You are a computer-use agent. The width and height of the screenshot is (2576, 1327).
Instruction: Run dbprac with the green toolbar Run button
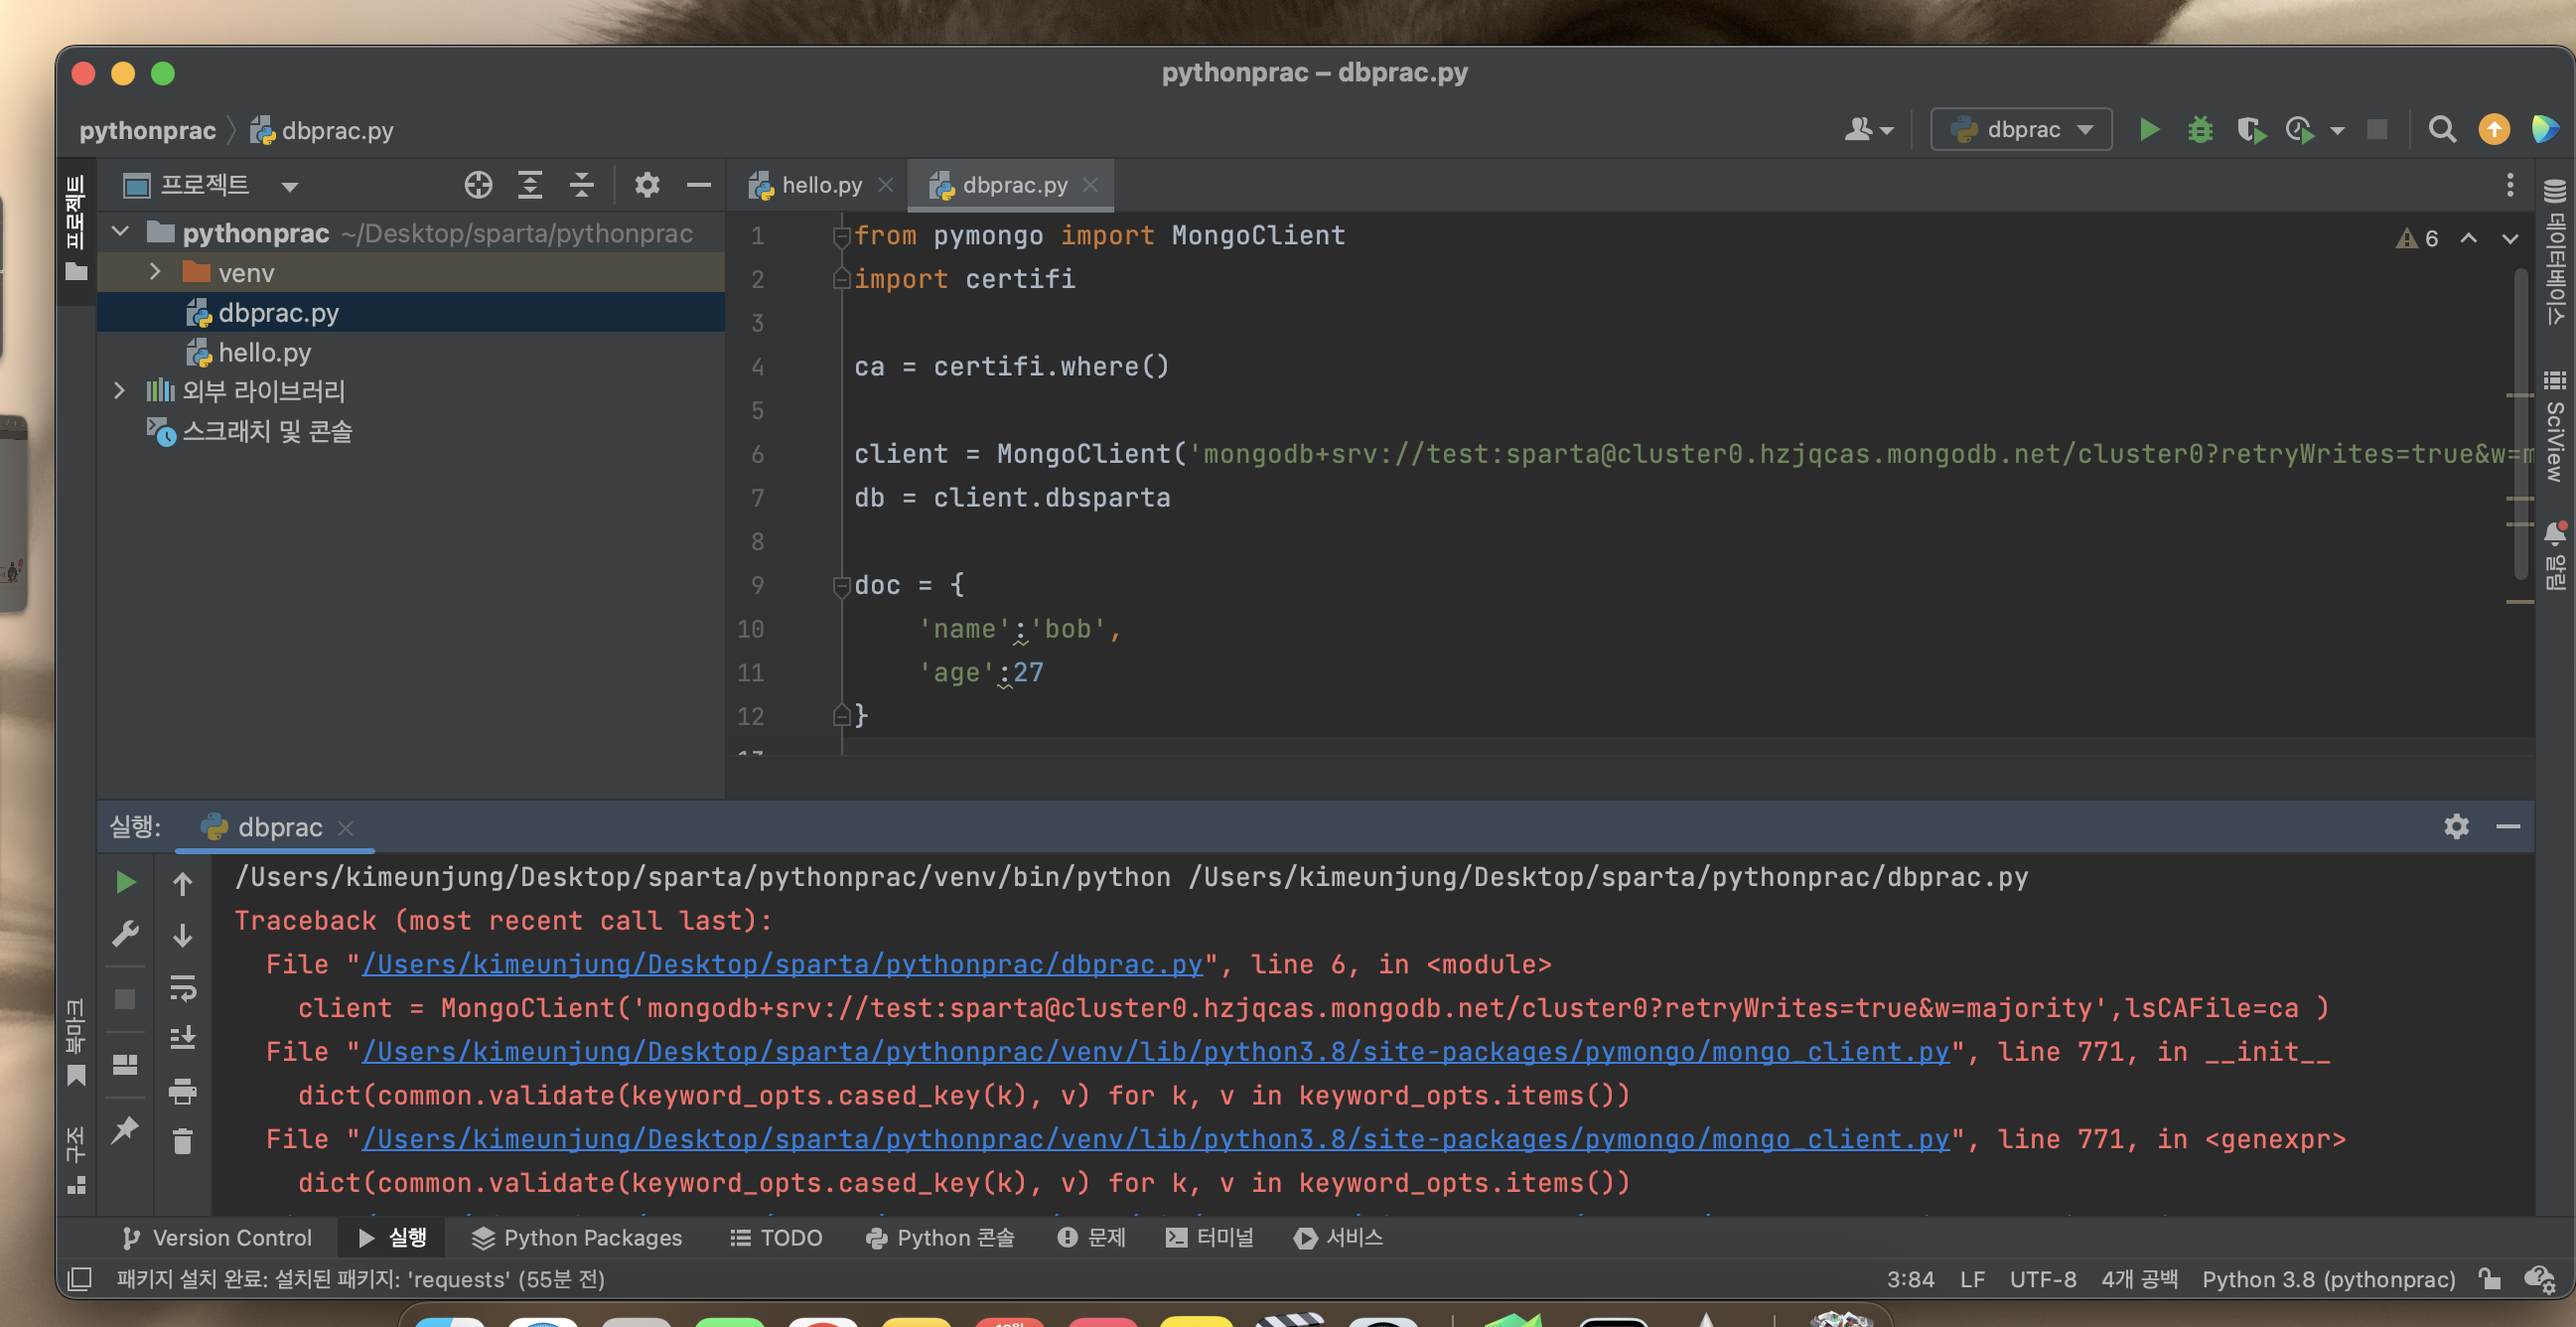(x=2149, y=130)
